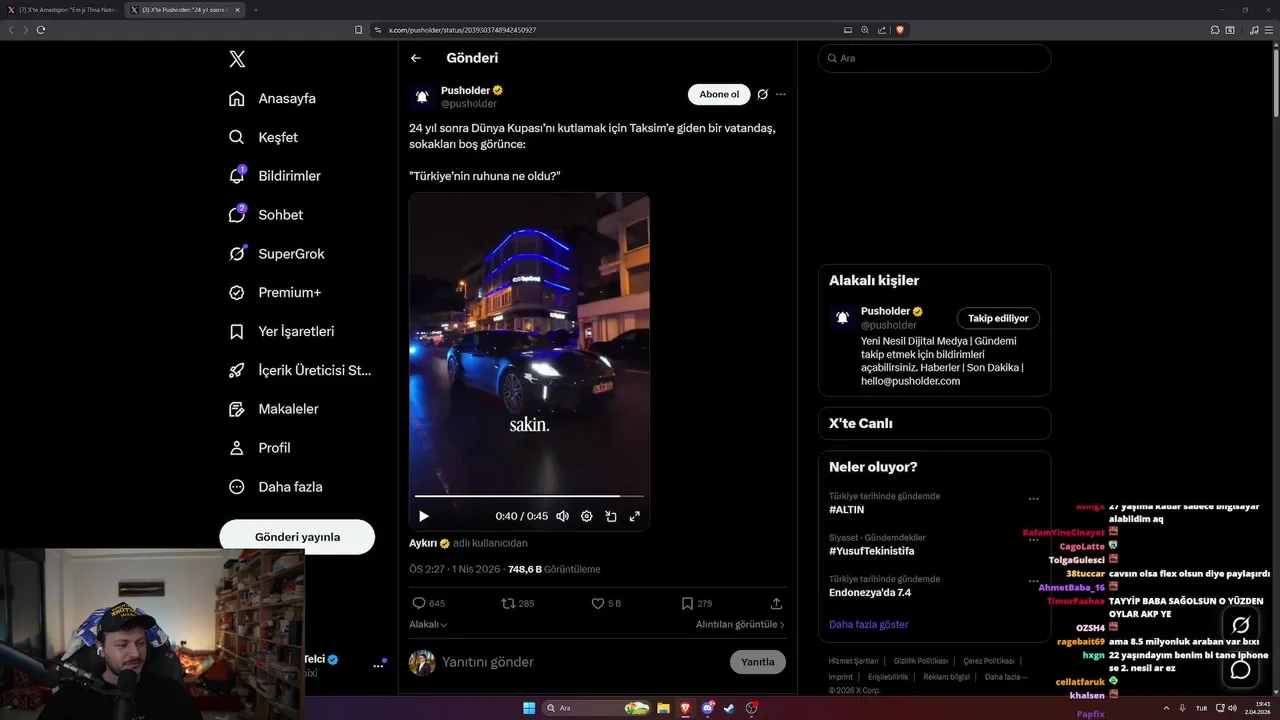The image size is (1280, 720).
Task: Like the post with heart icon
Action: click(x=598, y=603)
